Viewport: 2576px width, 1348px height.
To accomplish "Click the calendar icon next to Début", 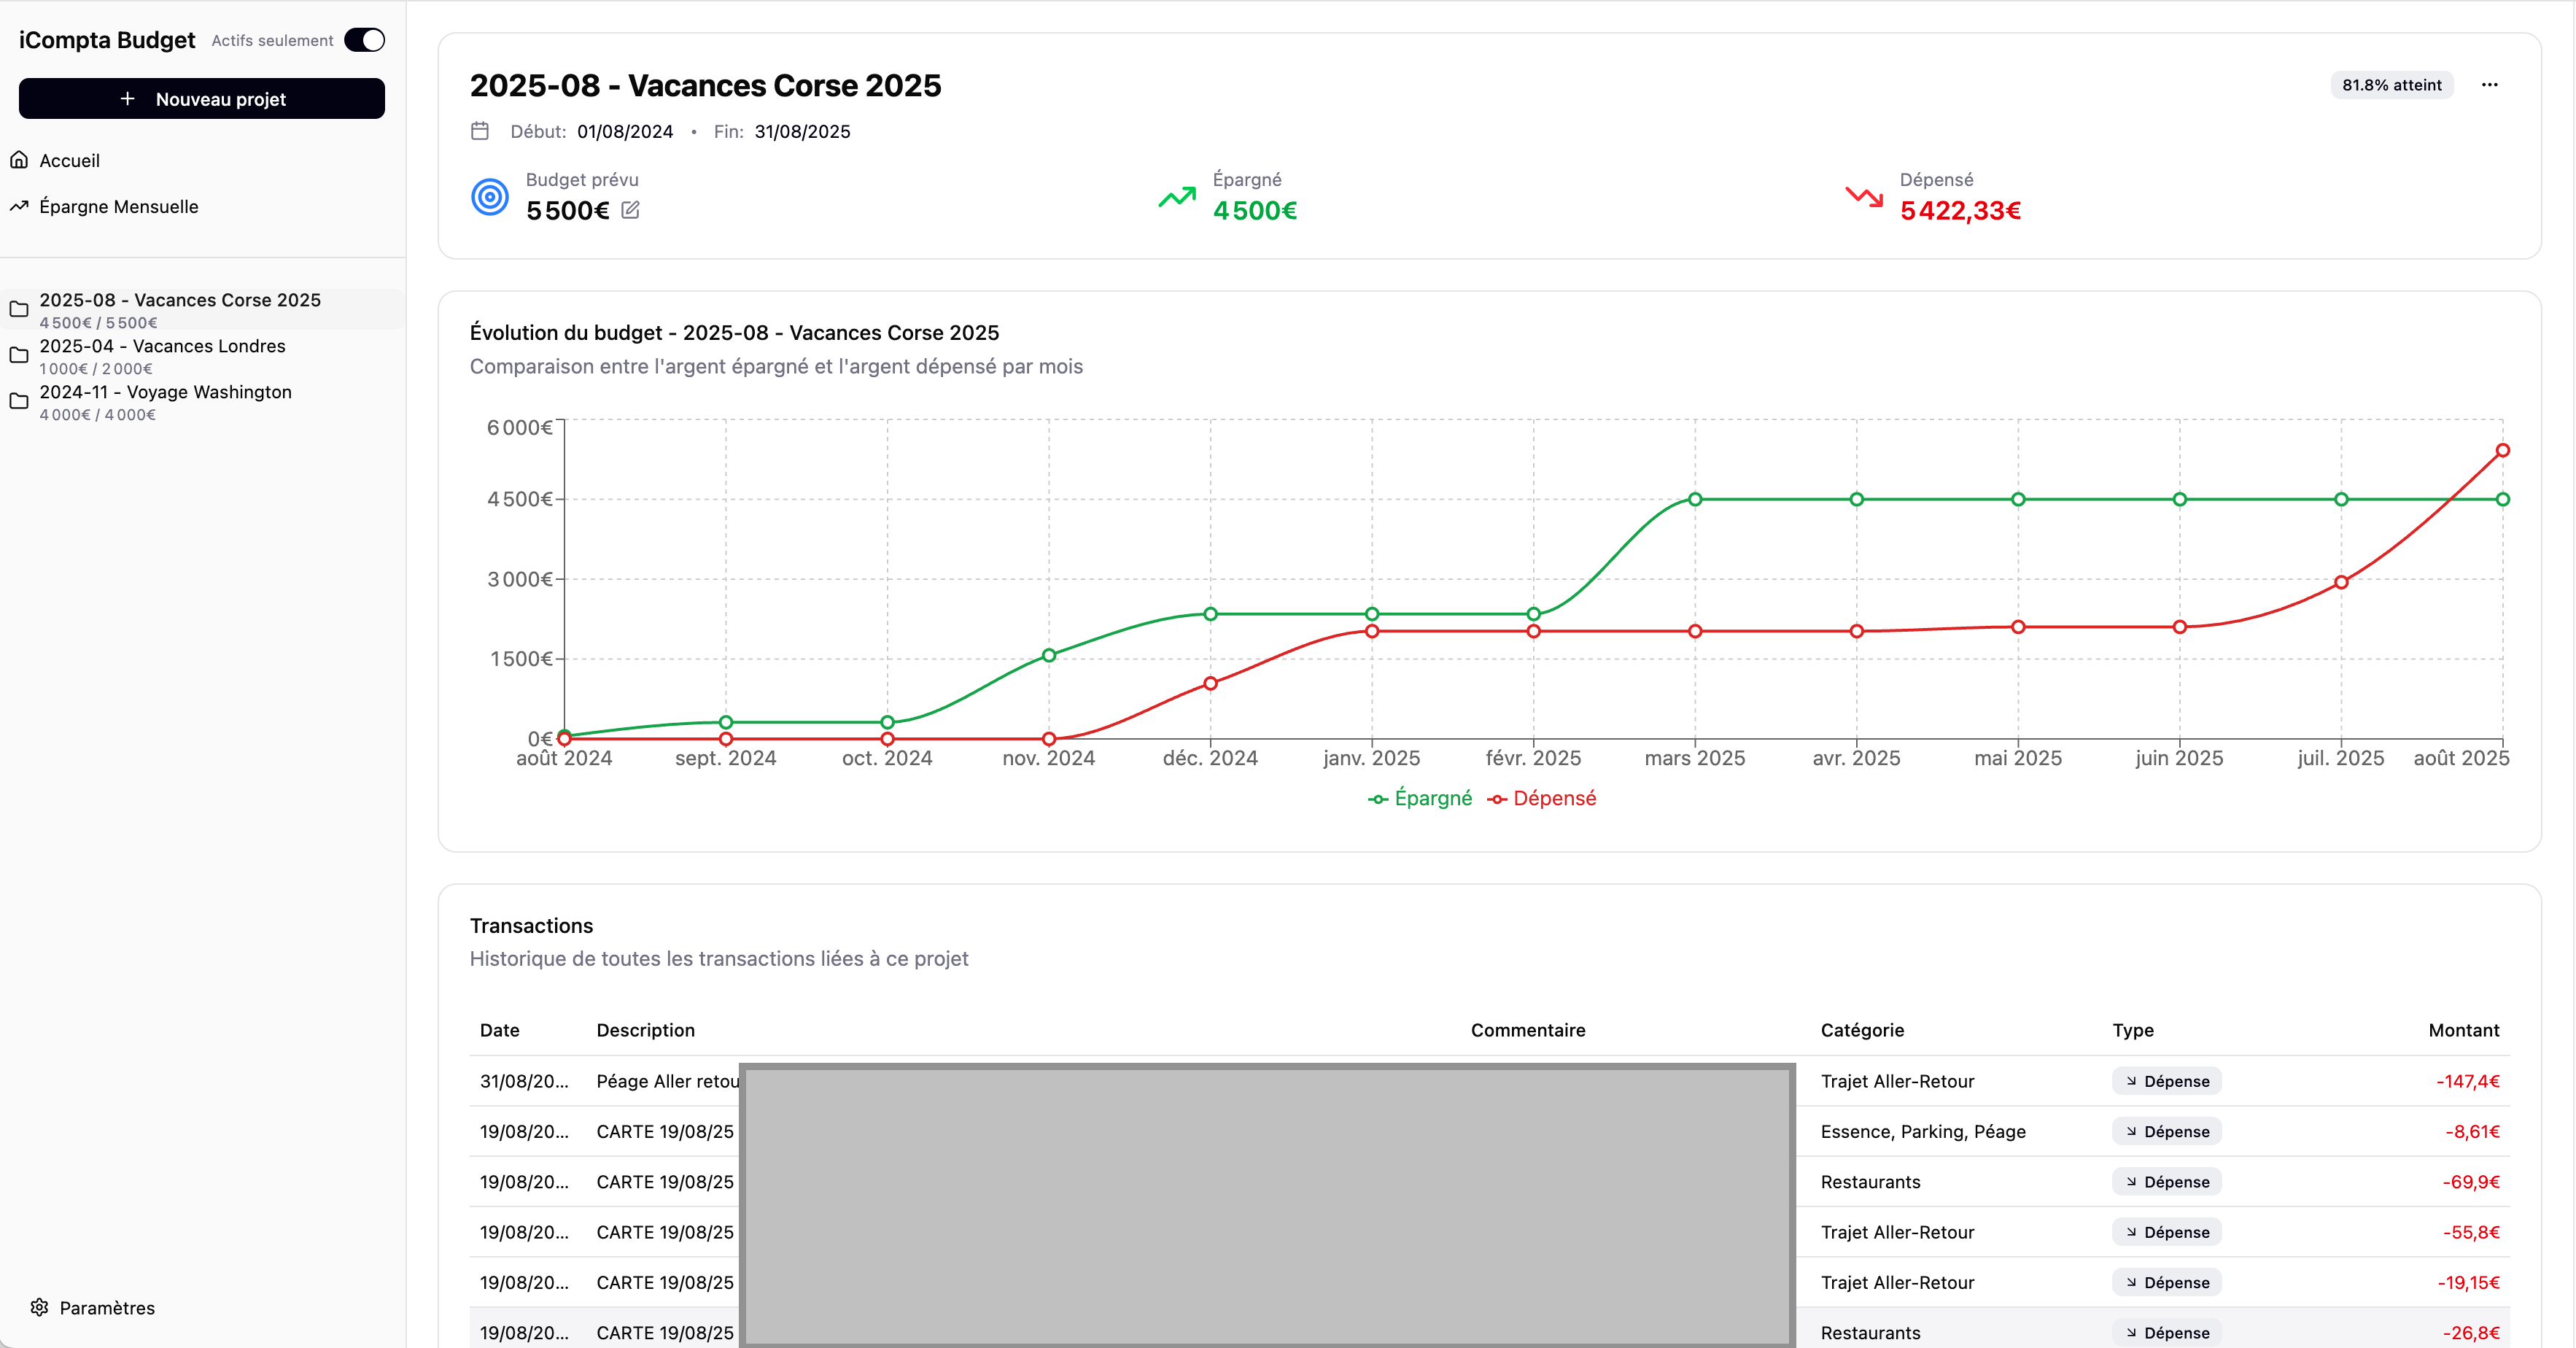I will click(x=480, y=131).
